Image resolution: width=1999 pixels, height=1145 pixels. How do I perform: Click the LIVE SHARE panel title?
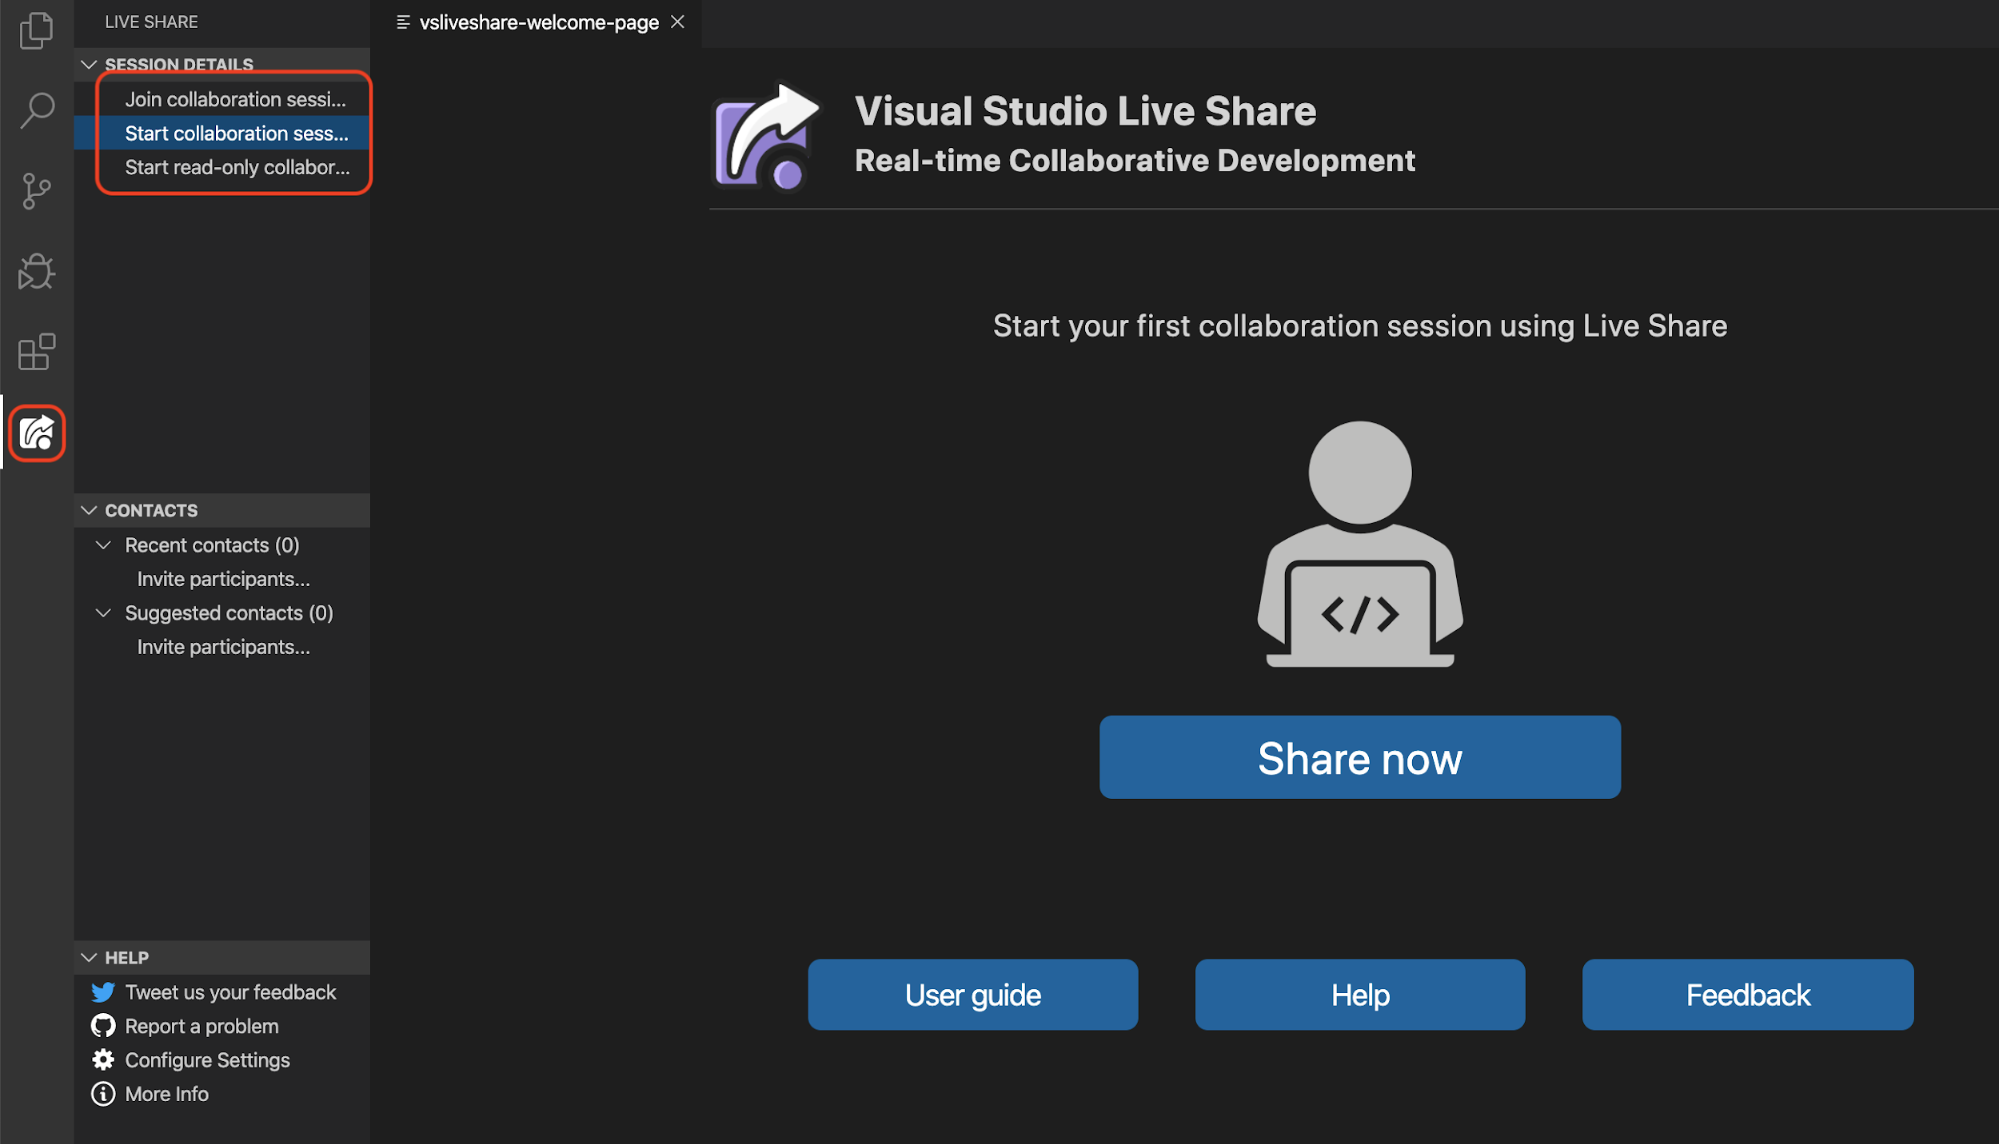click(151, 22)
